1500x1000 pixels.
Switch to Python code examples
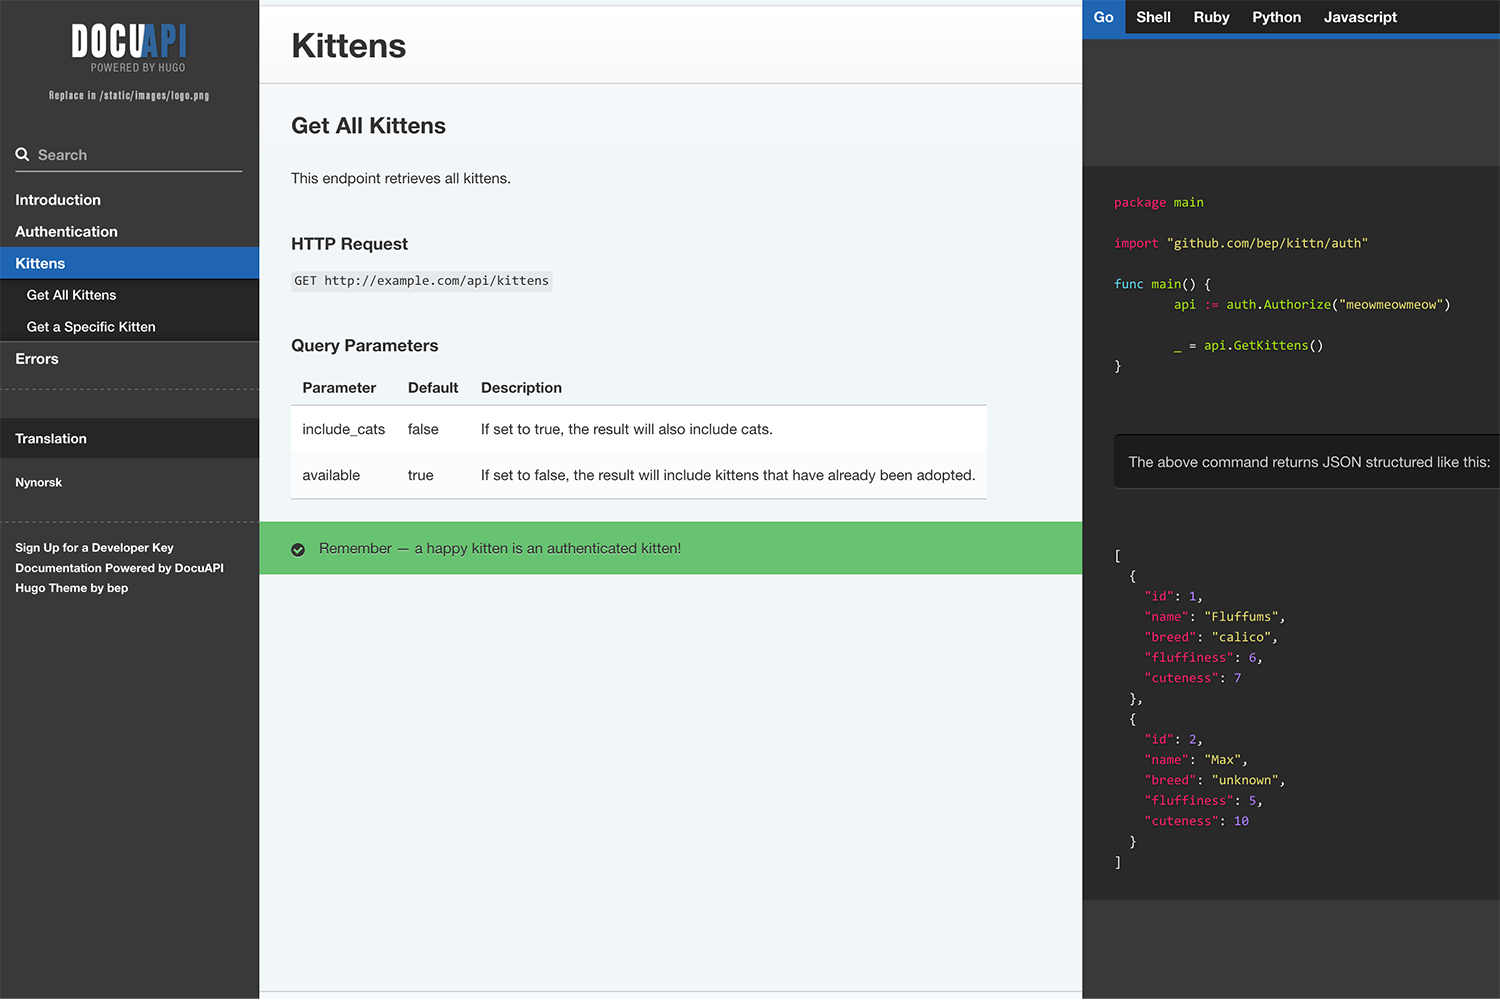1276,17
